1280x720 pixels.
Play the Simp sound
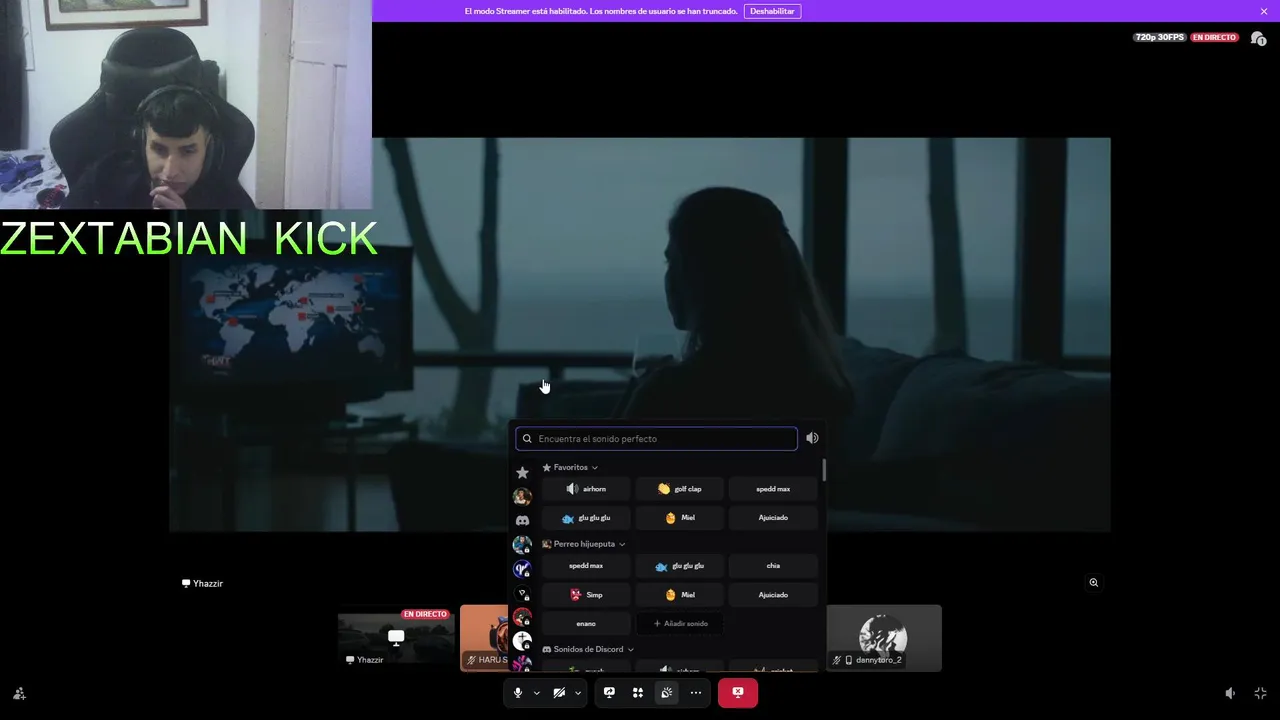586,595
